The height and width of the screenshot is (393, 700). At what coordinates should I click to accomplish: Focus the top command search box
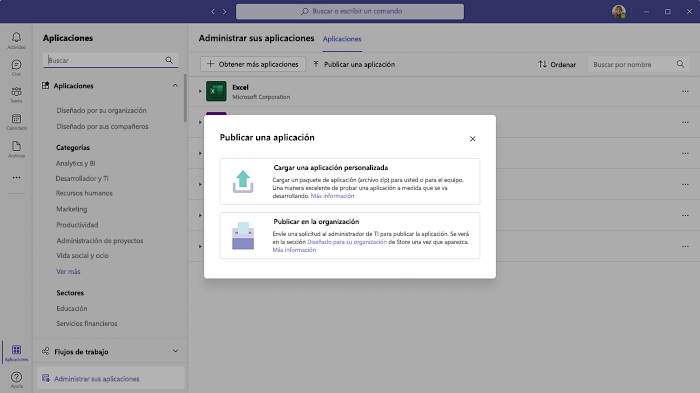pos(350,12)
